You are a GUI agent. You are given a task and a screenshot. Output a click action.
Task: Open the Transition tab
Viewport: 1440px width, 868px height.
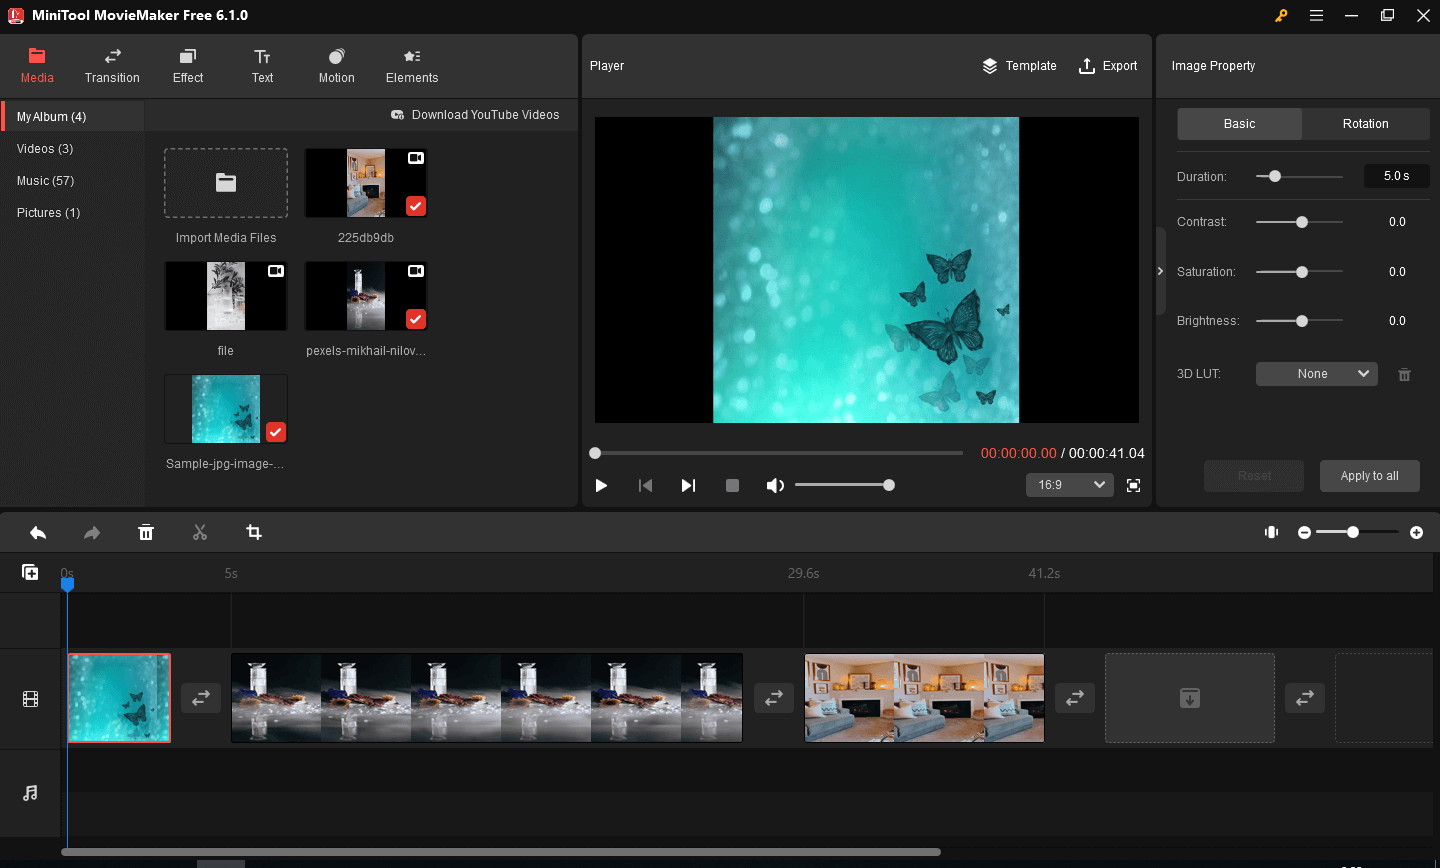coord(112,66)
